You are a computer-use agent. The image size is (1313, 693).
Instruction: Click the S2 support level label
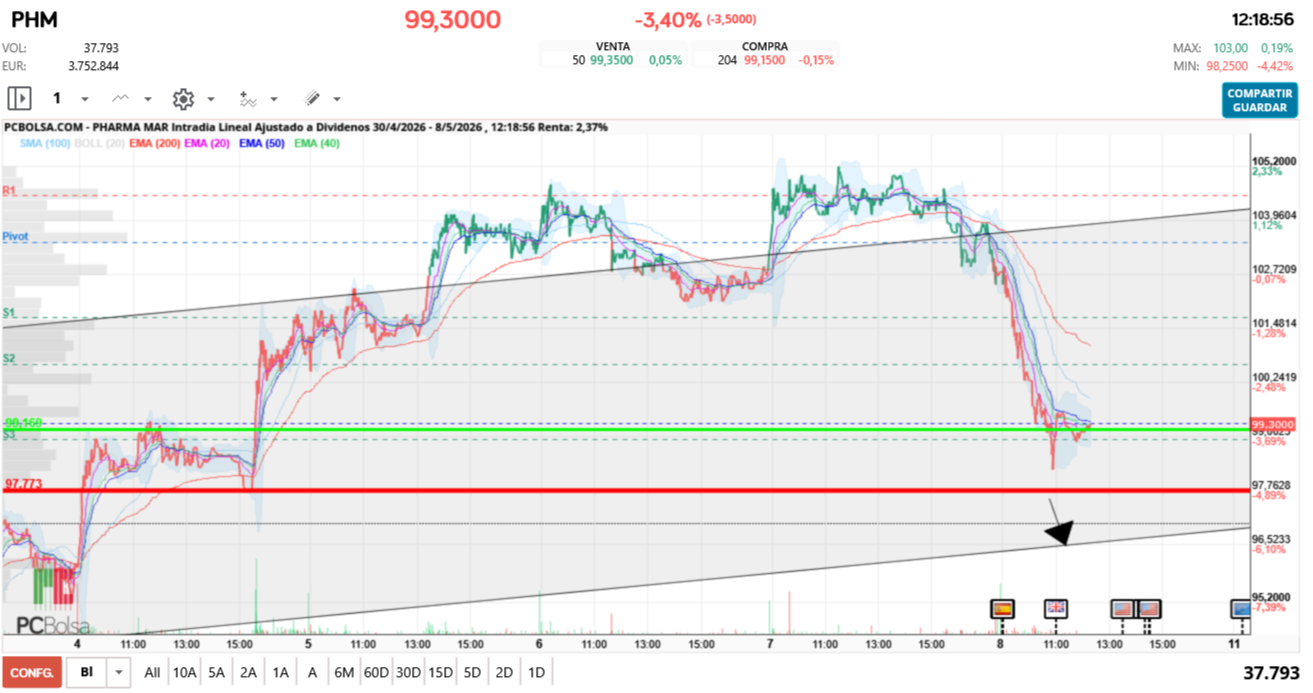[x=9, y=357]
